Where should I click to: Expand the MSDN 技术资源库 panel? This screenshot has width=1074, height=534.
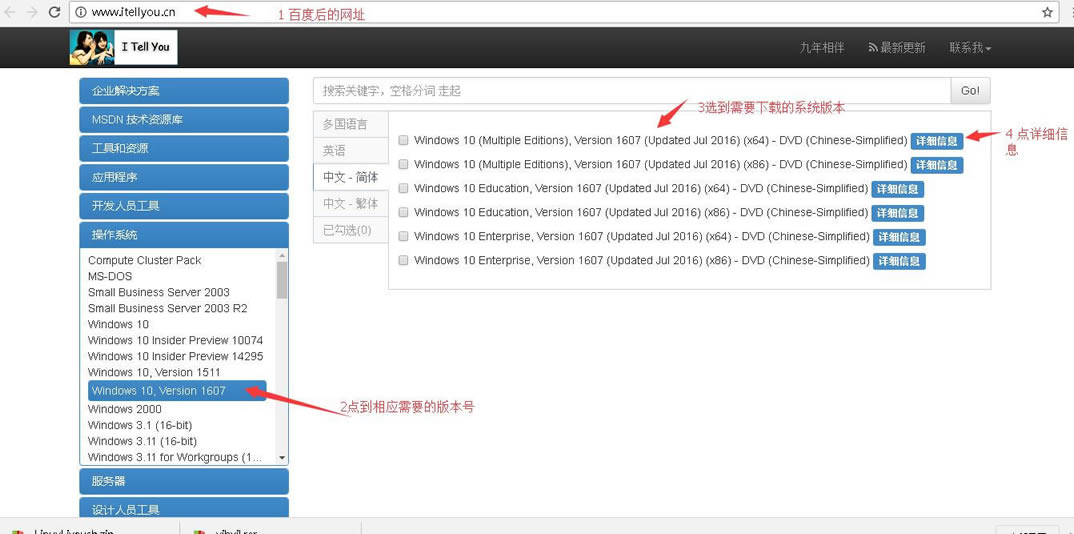click(184, 120)
